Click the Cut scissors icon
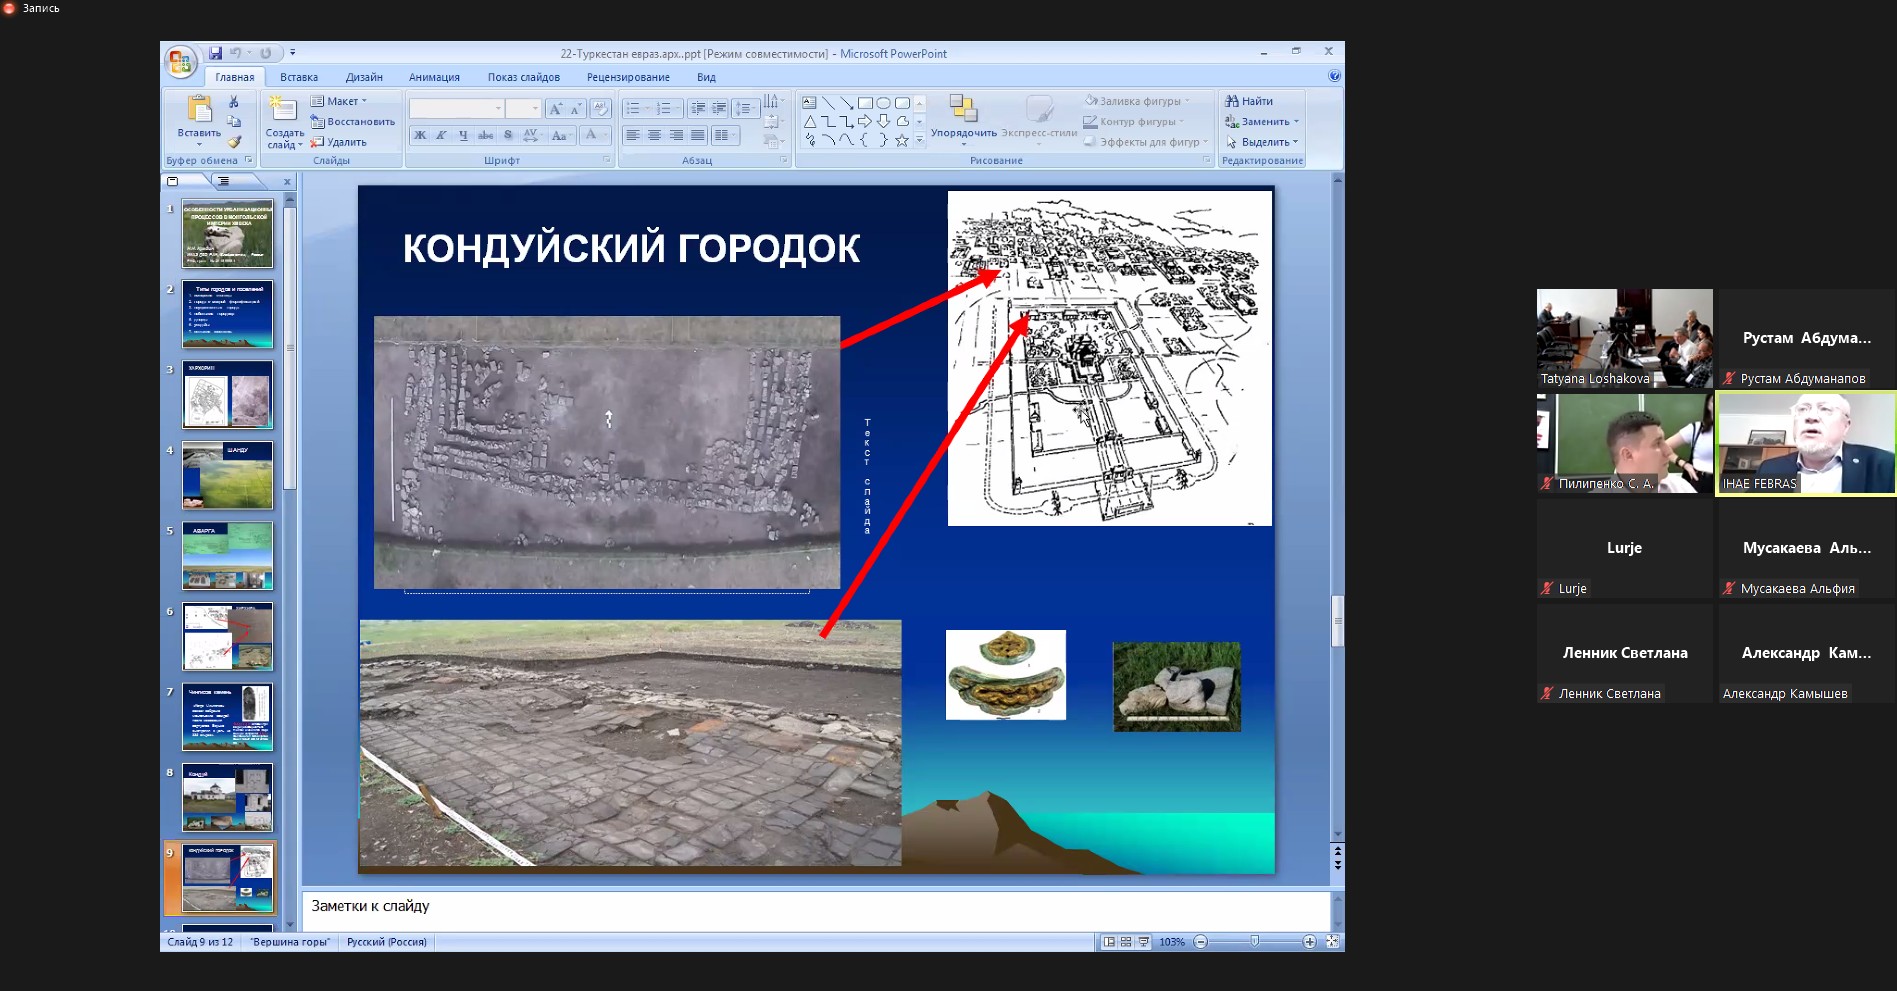 click(234, 102)
